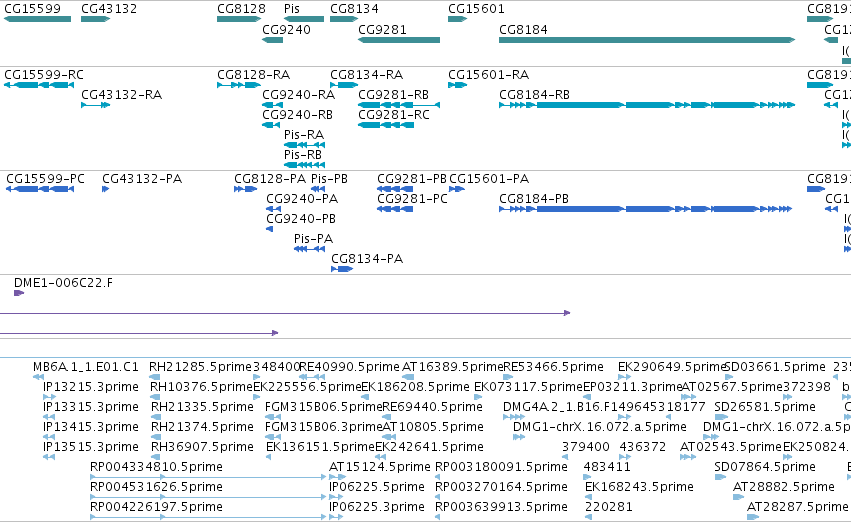Click the CG9240-RB transcript label
851x522 pixels.
click(297, 114)
